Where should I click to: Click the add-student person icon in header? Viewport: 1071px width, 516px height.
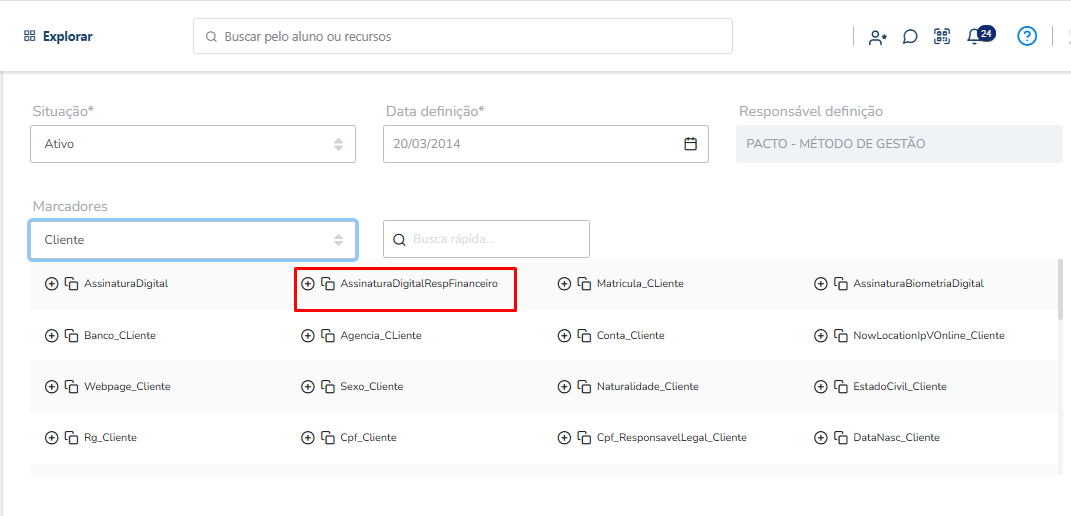click(878, 37)
